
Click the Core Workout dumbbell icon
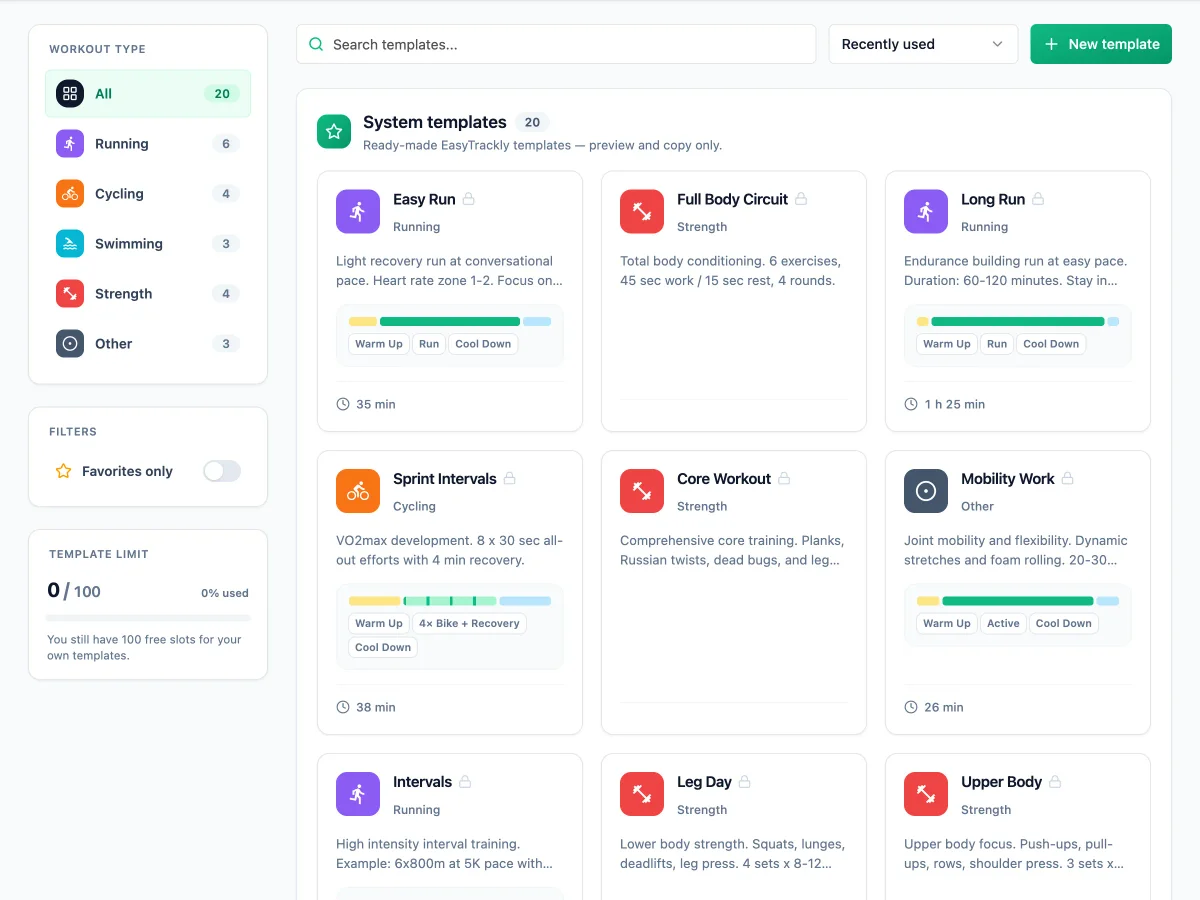point(642,491)
